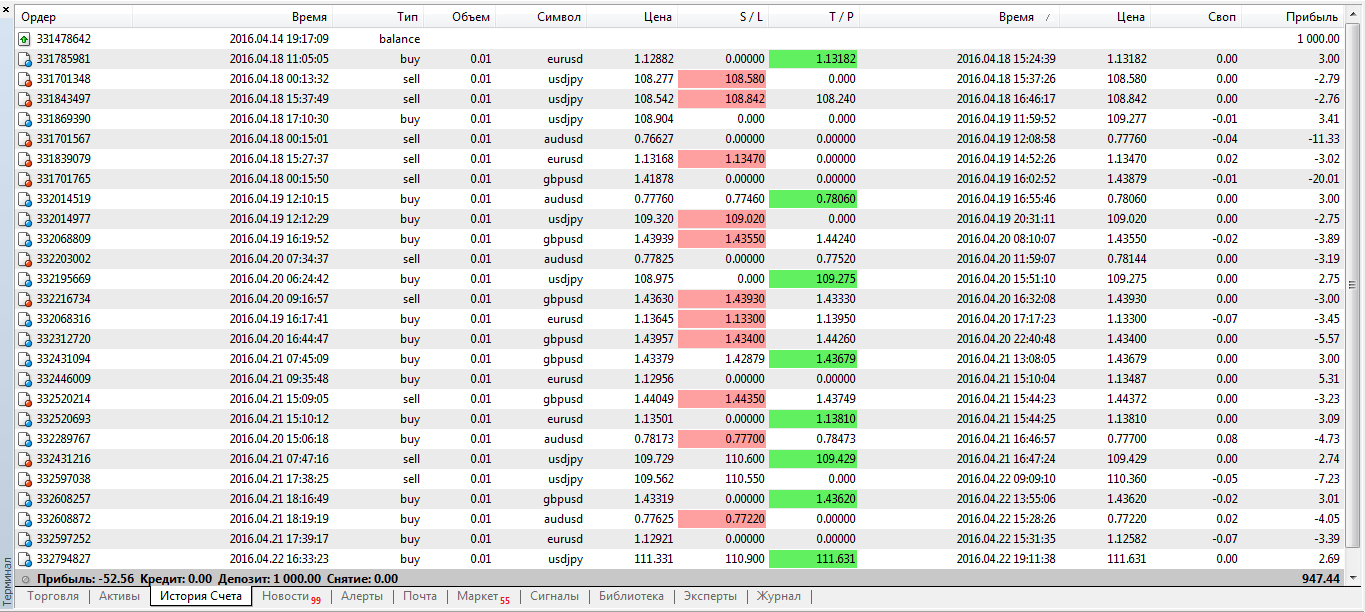1365x612 pixels.
Task: Click order number 332608257
Action: 64,499
